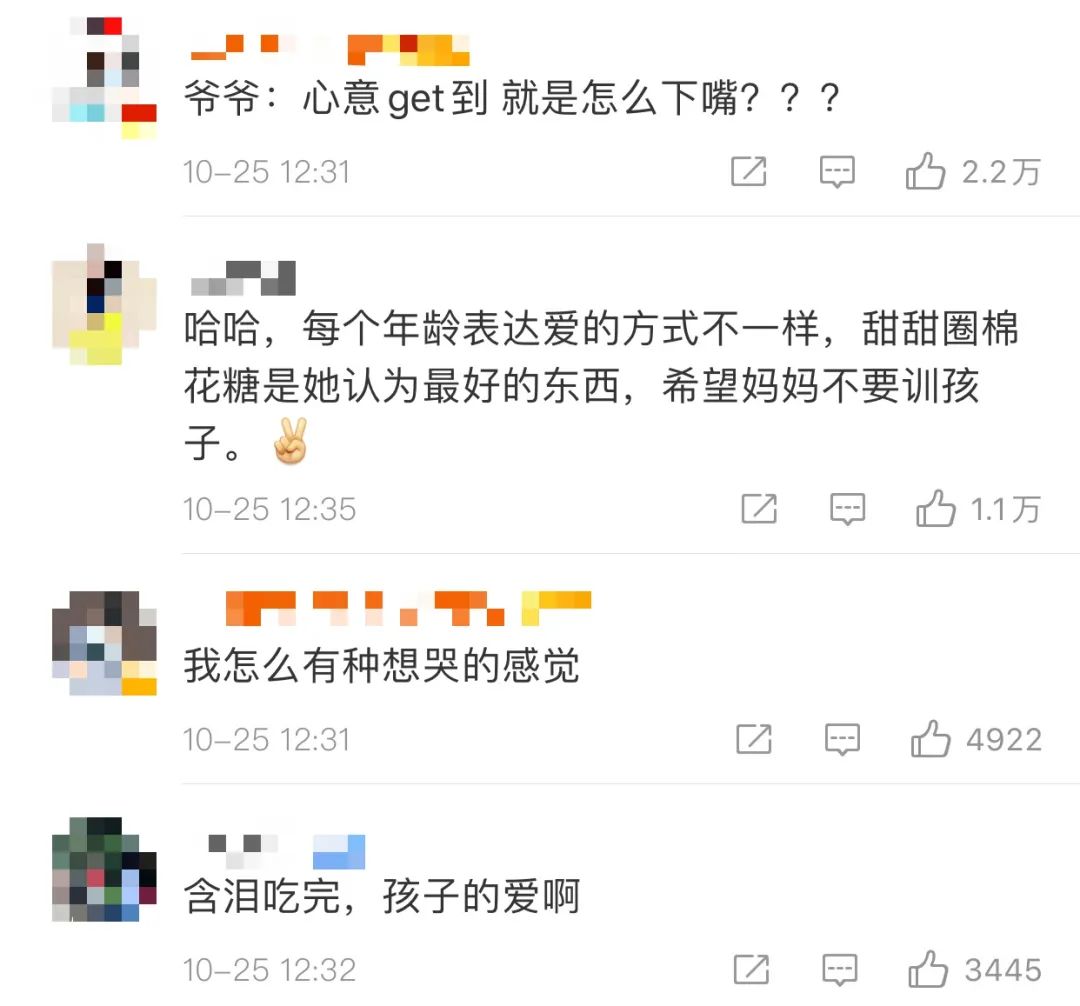Image resolution: width=1080 pixels, height=1006 pixels.
Task: Select the comment text 含泪吃完，孩子的爱啊
Action: 382,896
